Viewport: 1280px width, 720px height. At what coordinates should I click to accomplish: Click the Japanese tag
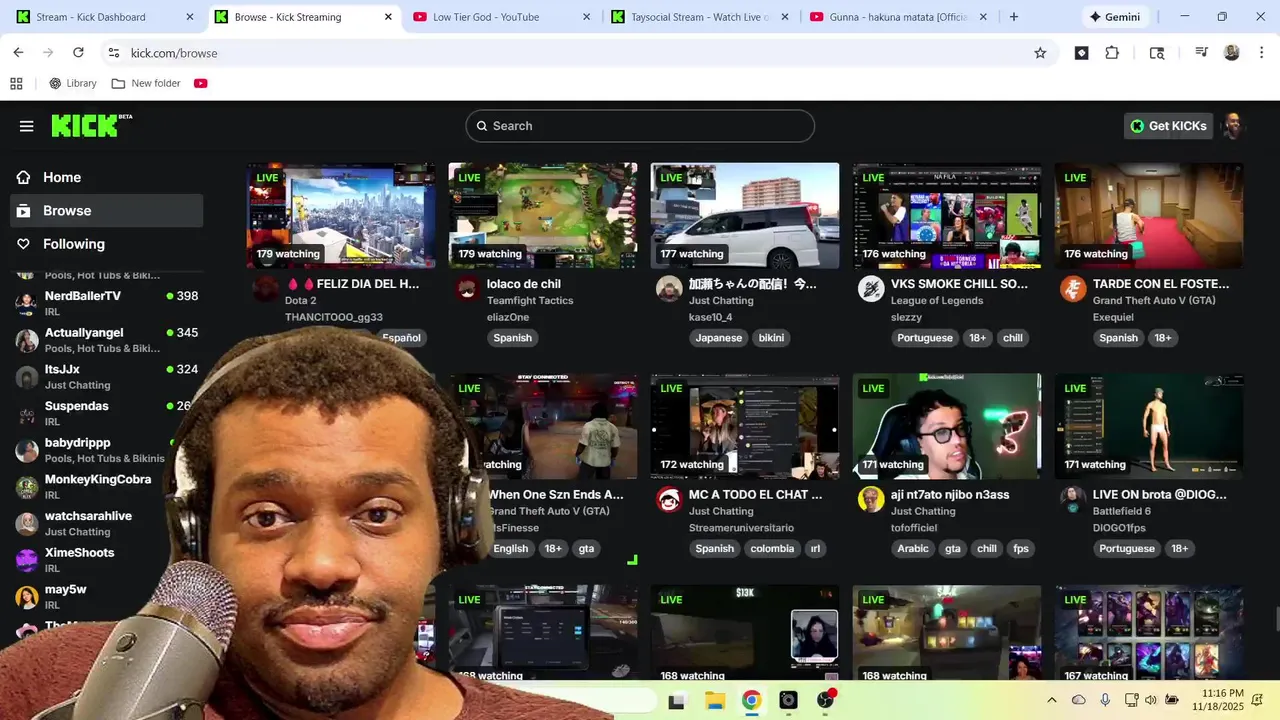719,338
